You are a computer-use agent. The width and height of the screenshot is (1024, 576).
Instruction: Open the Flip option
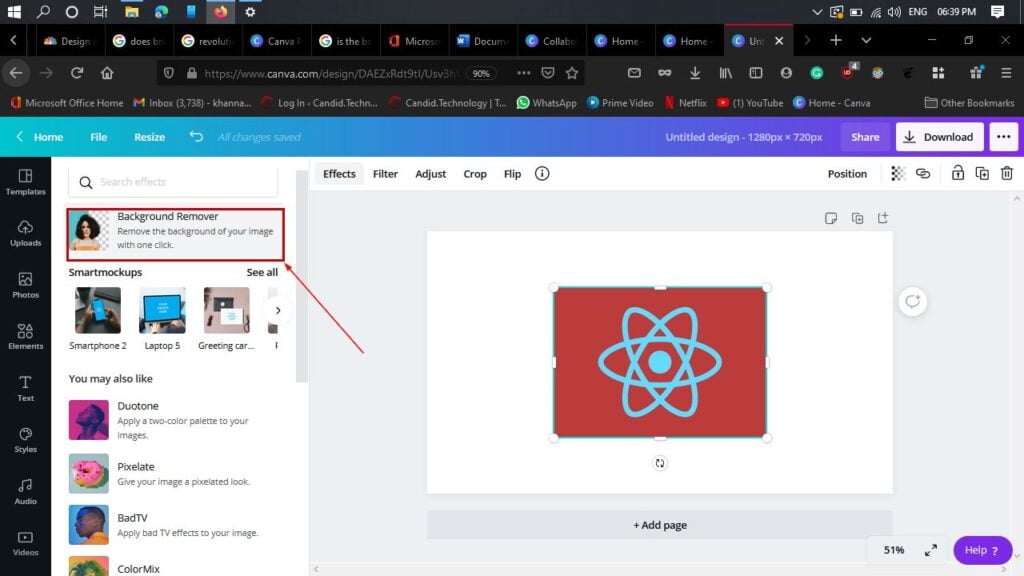(512, 174)
